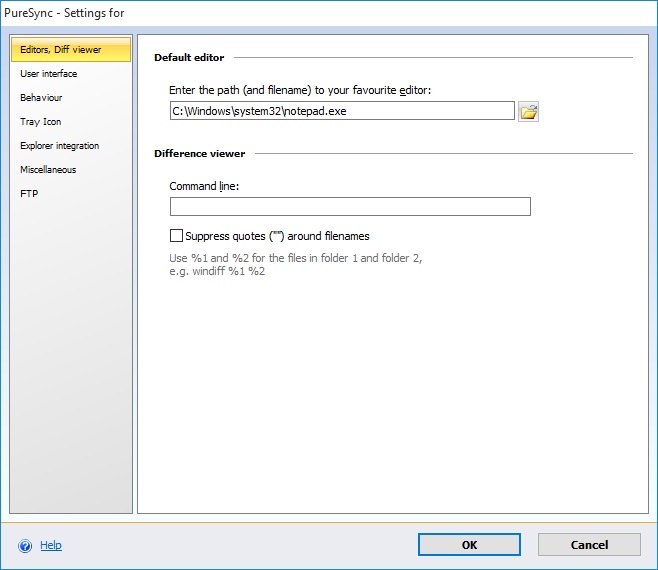Click the 'Command line:' label
This screenshot has width=658, height=570.
[204, 186]
